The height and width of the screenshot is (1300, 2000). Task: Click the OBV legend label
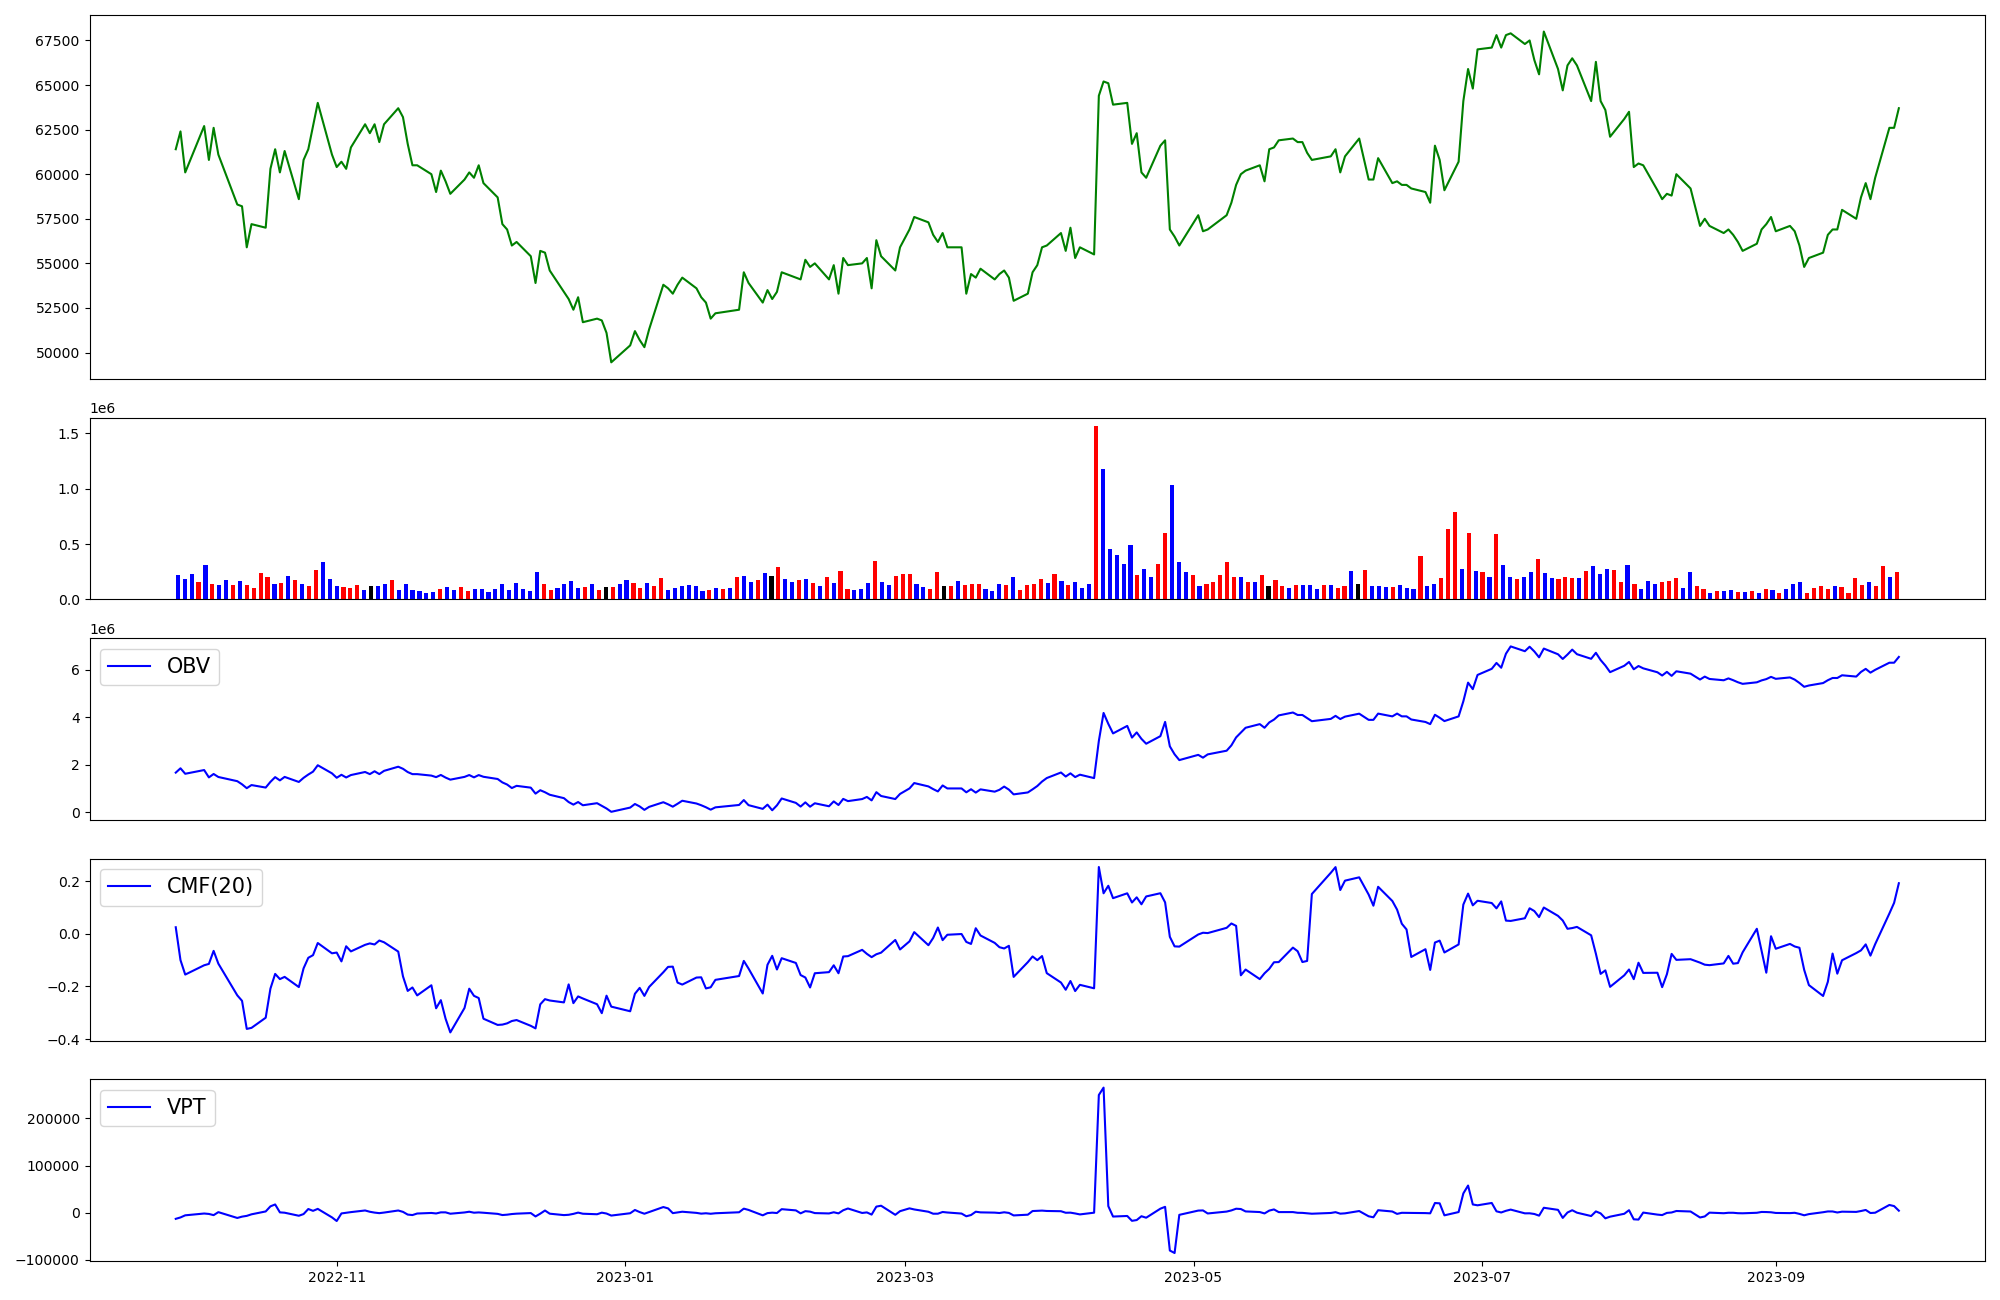[188, 666]
